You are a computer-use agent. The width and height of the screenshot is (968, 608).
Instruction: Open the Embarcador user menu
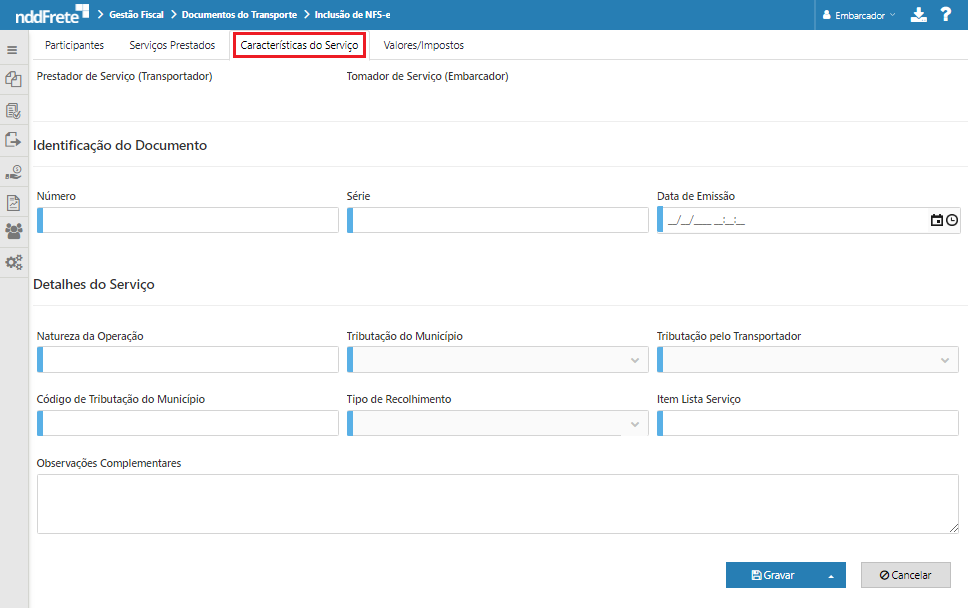point(859,16)
